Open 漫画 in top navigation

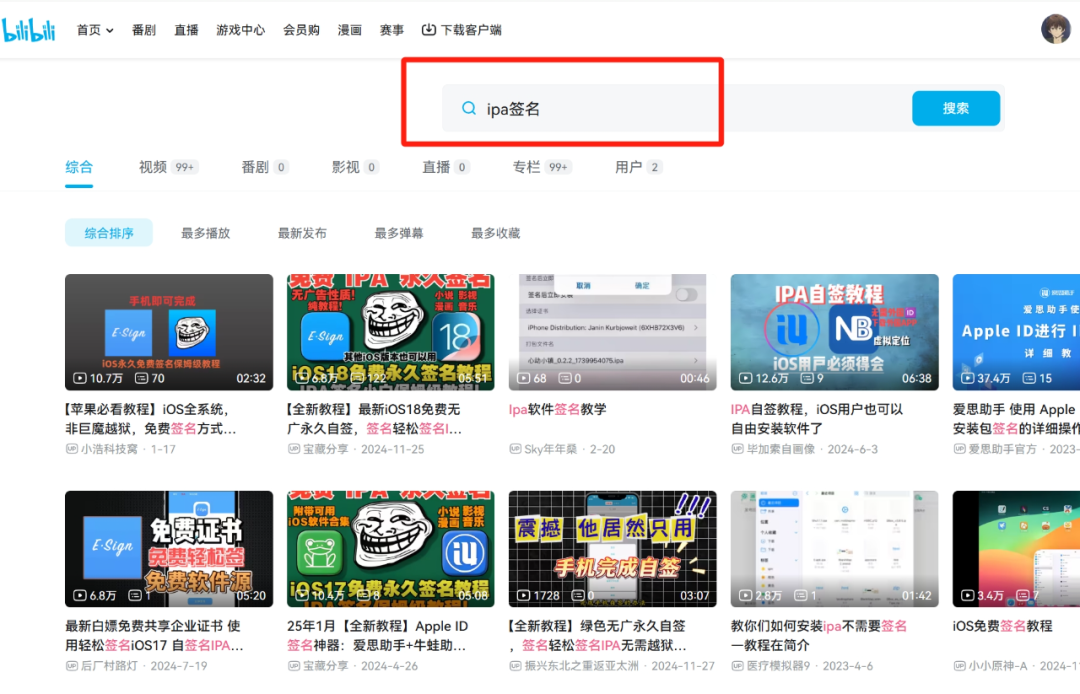point(349,30)
